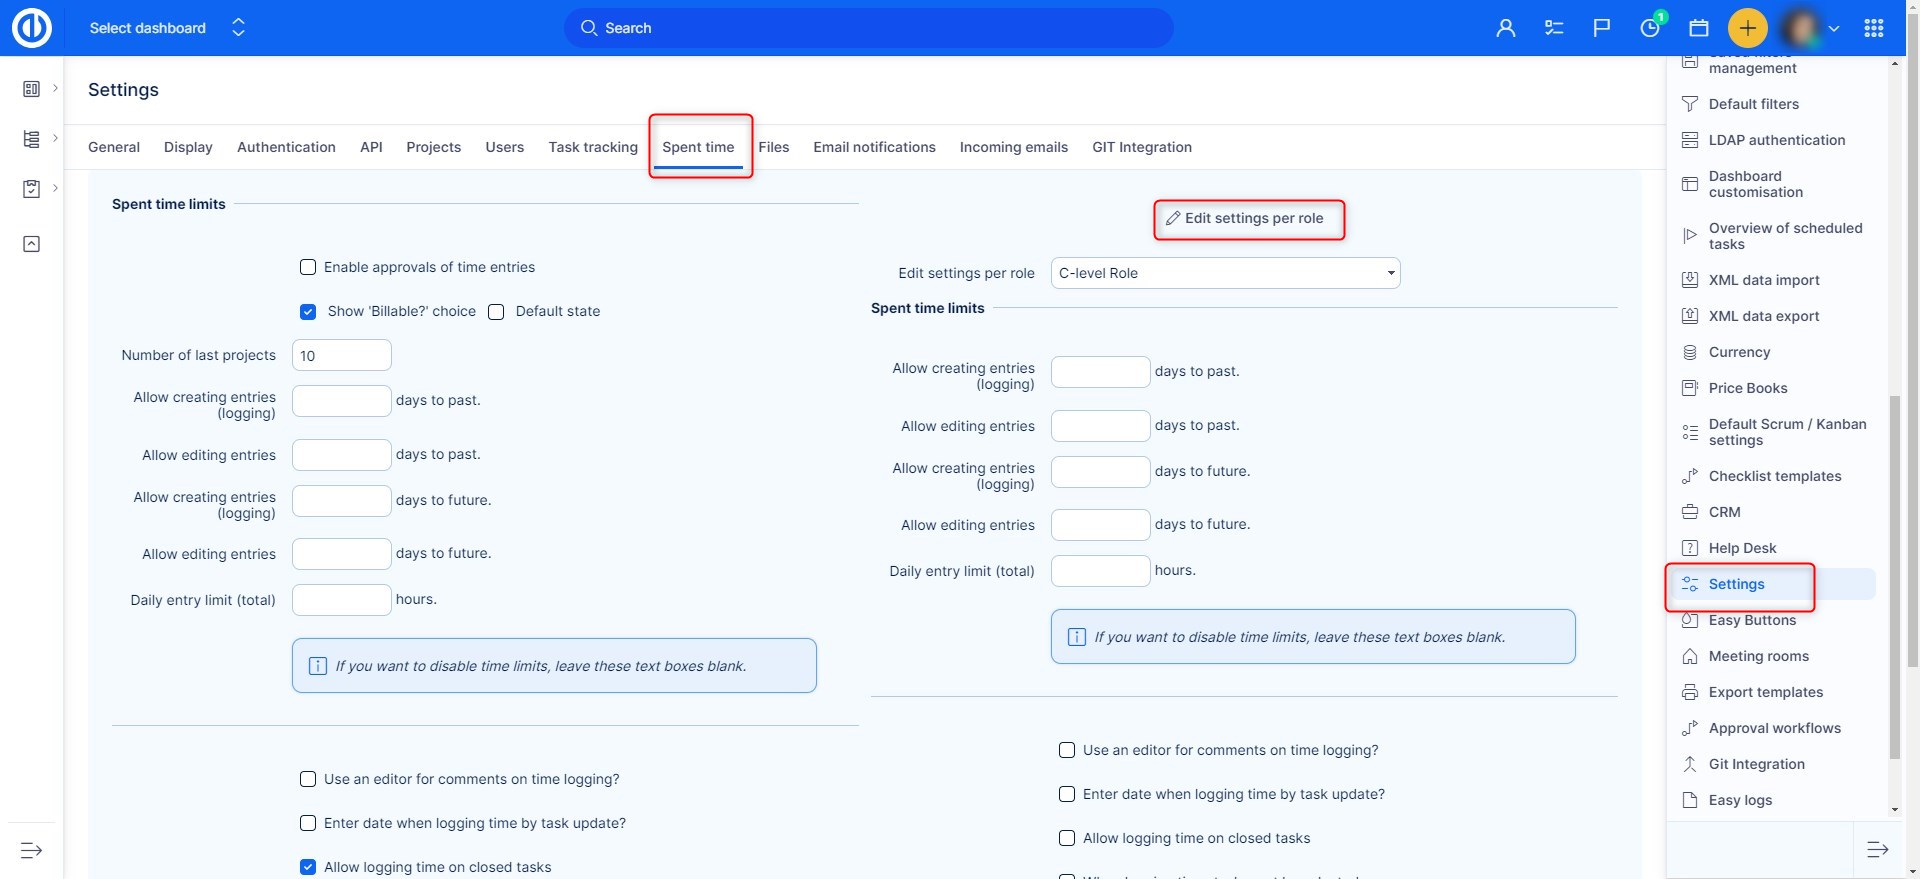This screenshot has width=1920, height=879.
Task: Click the Number of last projects field
Action: click(341, 355)
